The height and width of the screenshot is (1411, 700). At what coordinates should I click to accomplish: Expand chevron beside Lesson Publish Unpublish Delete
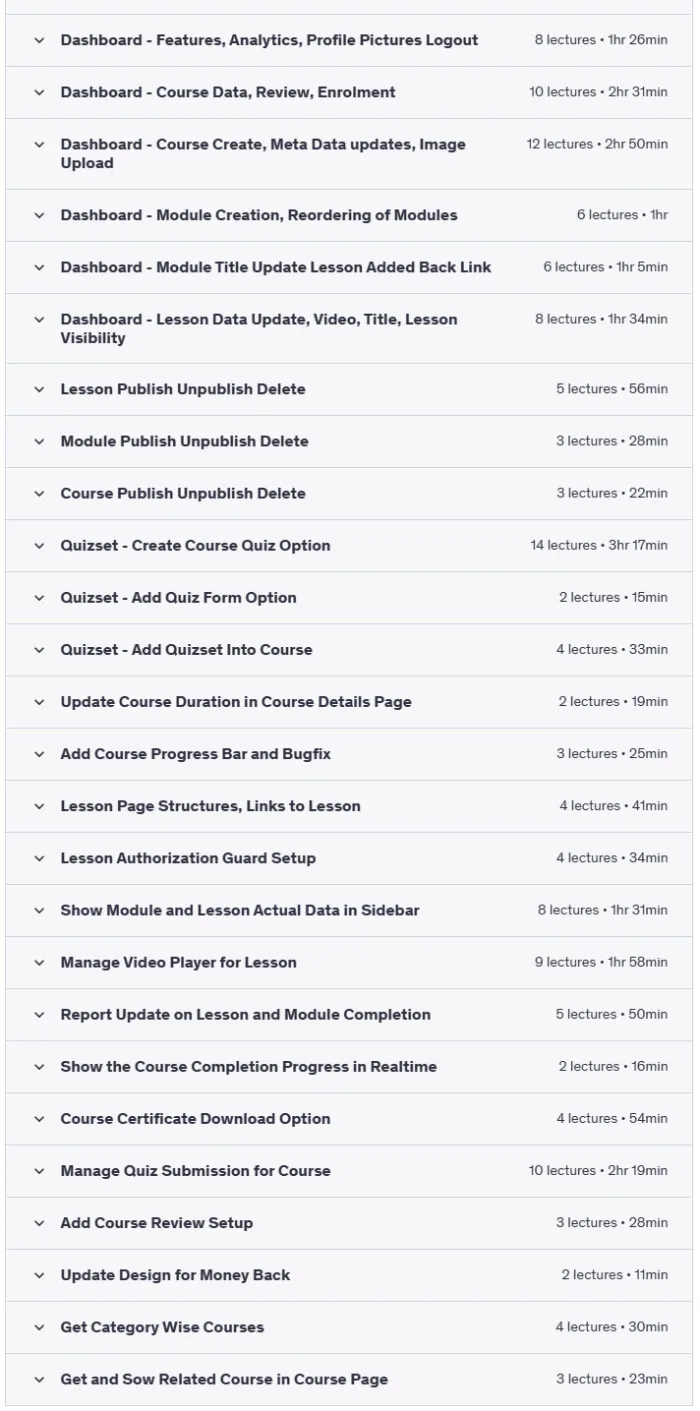39,389
